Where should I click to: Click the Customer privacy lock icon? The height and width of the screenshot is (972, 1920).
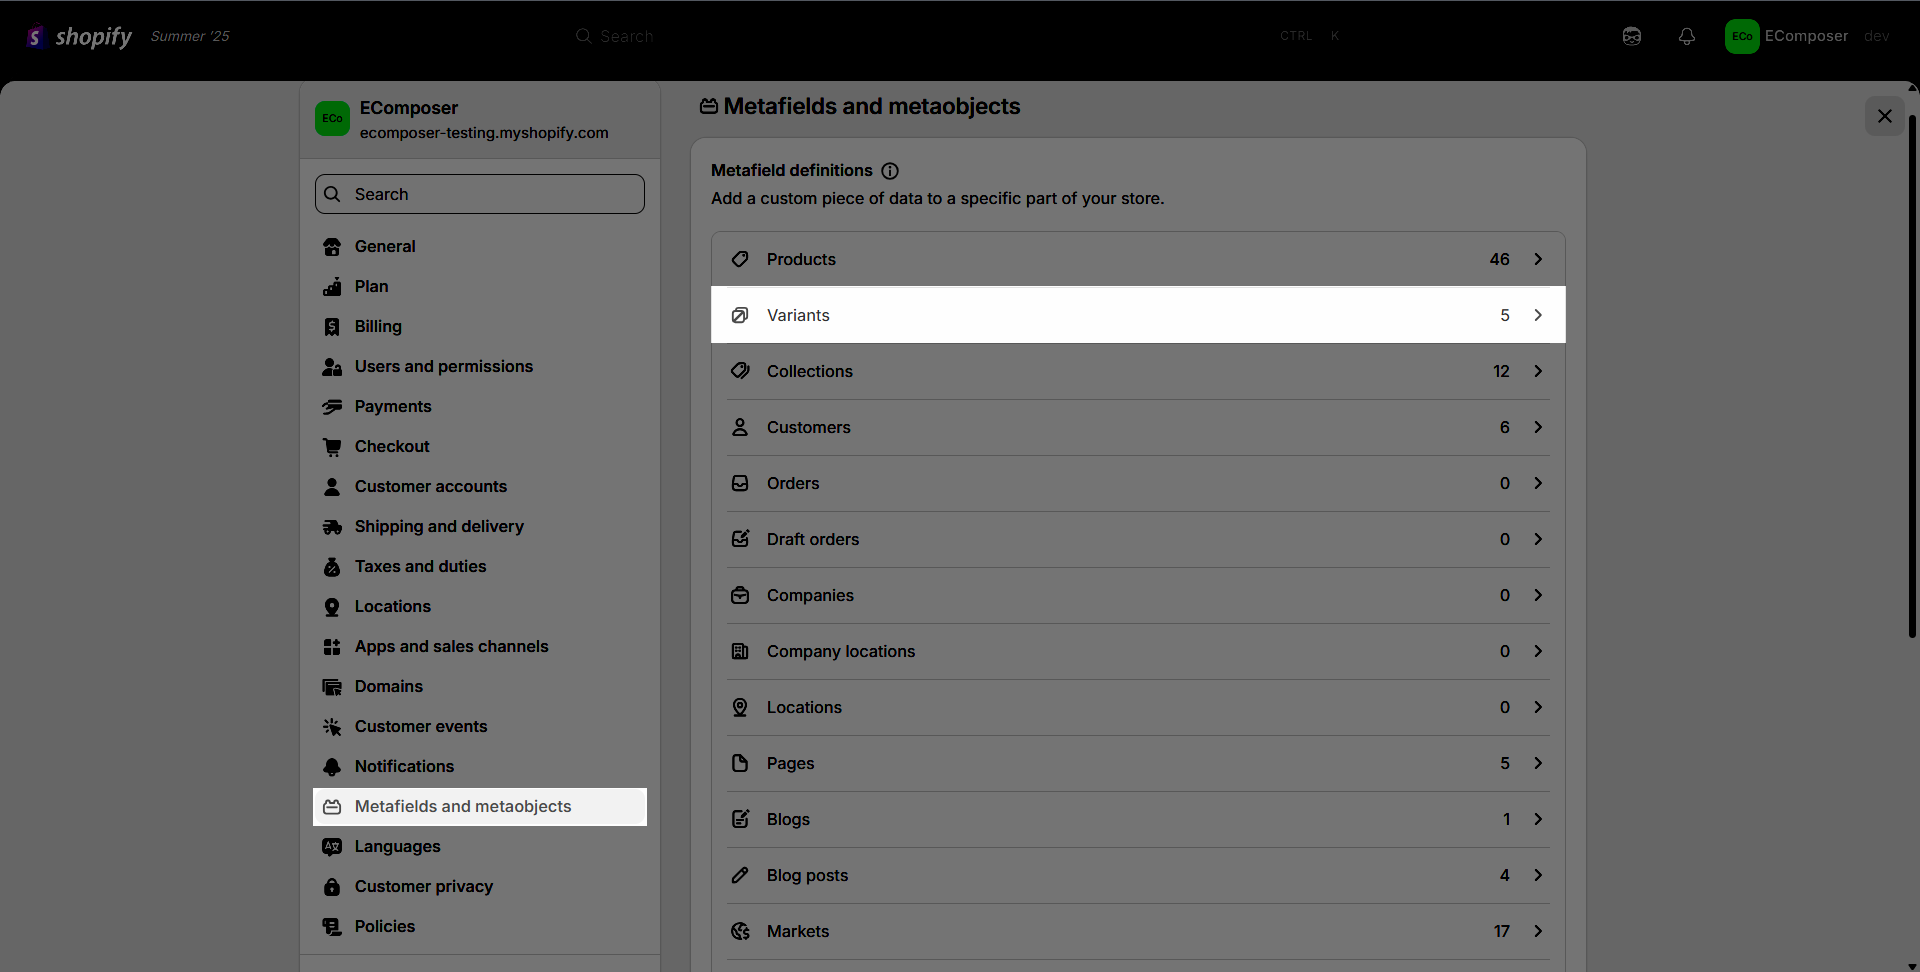(332, 887)
